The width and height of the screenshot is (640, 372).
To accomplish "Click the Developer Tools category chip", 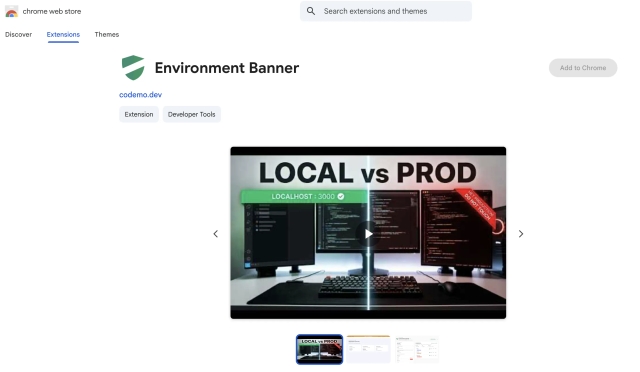I will (191, 114).
